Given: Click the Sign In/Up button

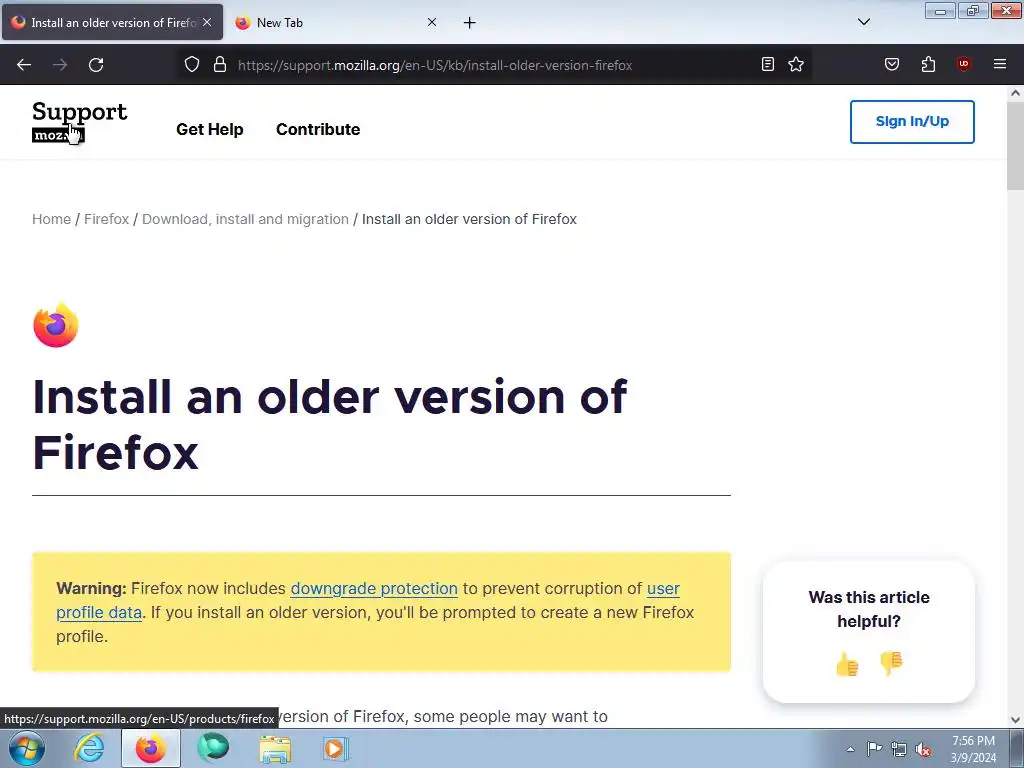Looking at the screenshot, I should click(x=912, y=121).
